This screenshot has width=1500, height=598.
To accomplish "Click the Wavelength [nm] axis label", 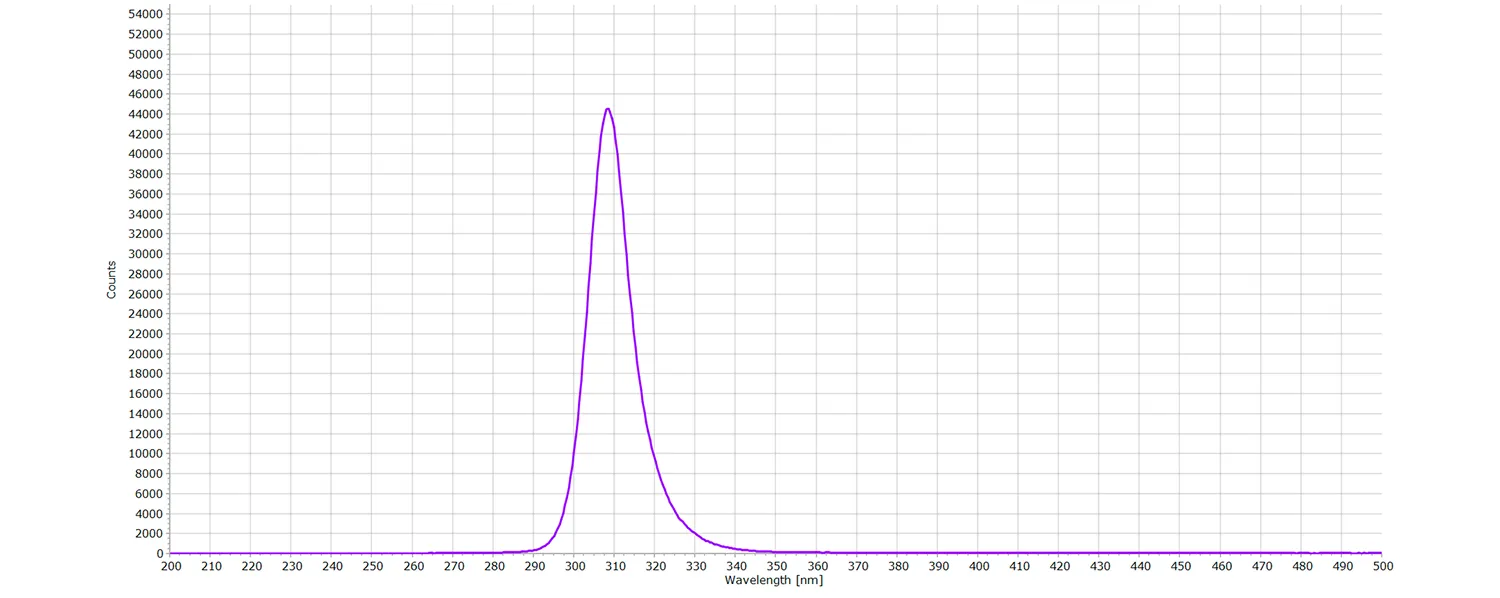I will coord(777,580).
